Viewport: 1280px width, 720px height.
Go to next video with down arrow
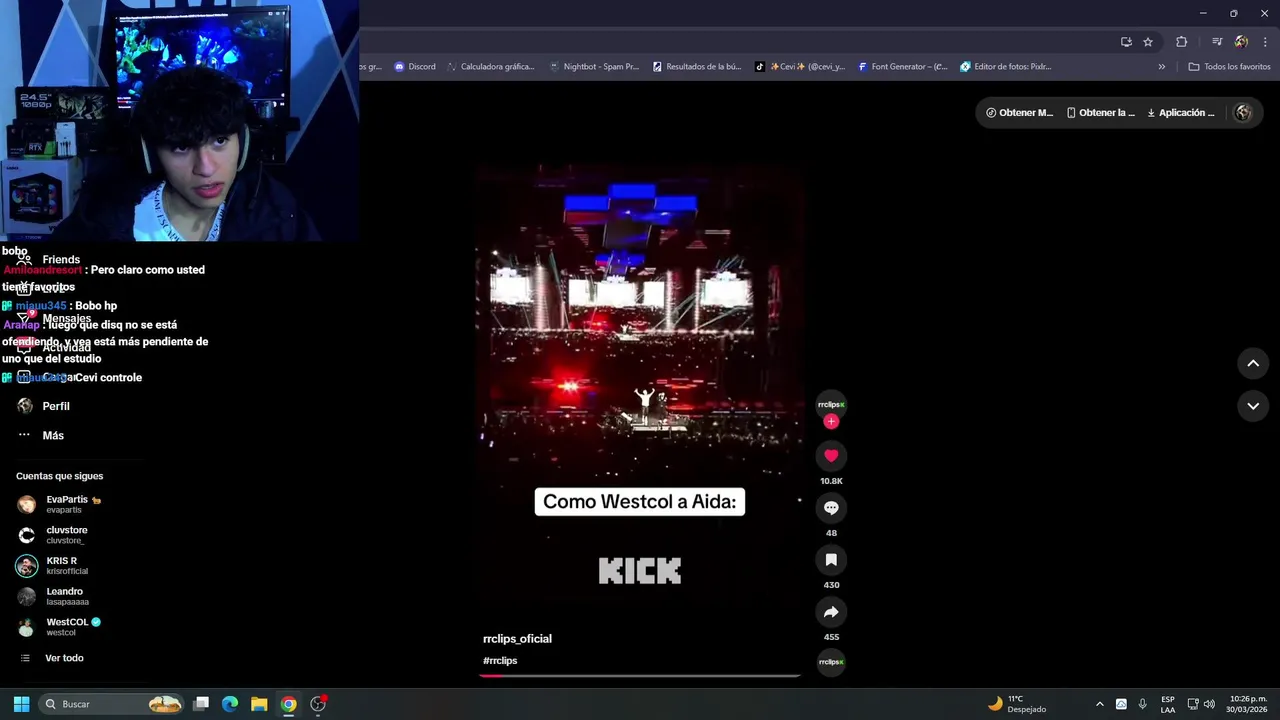pos(1253,406)
